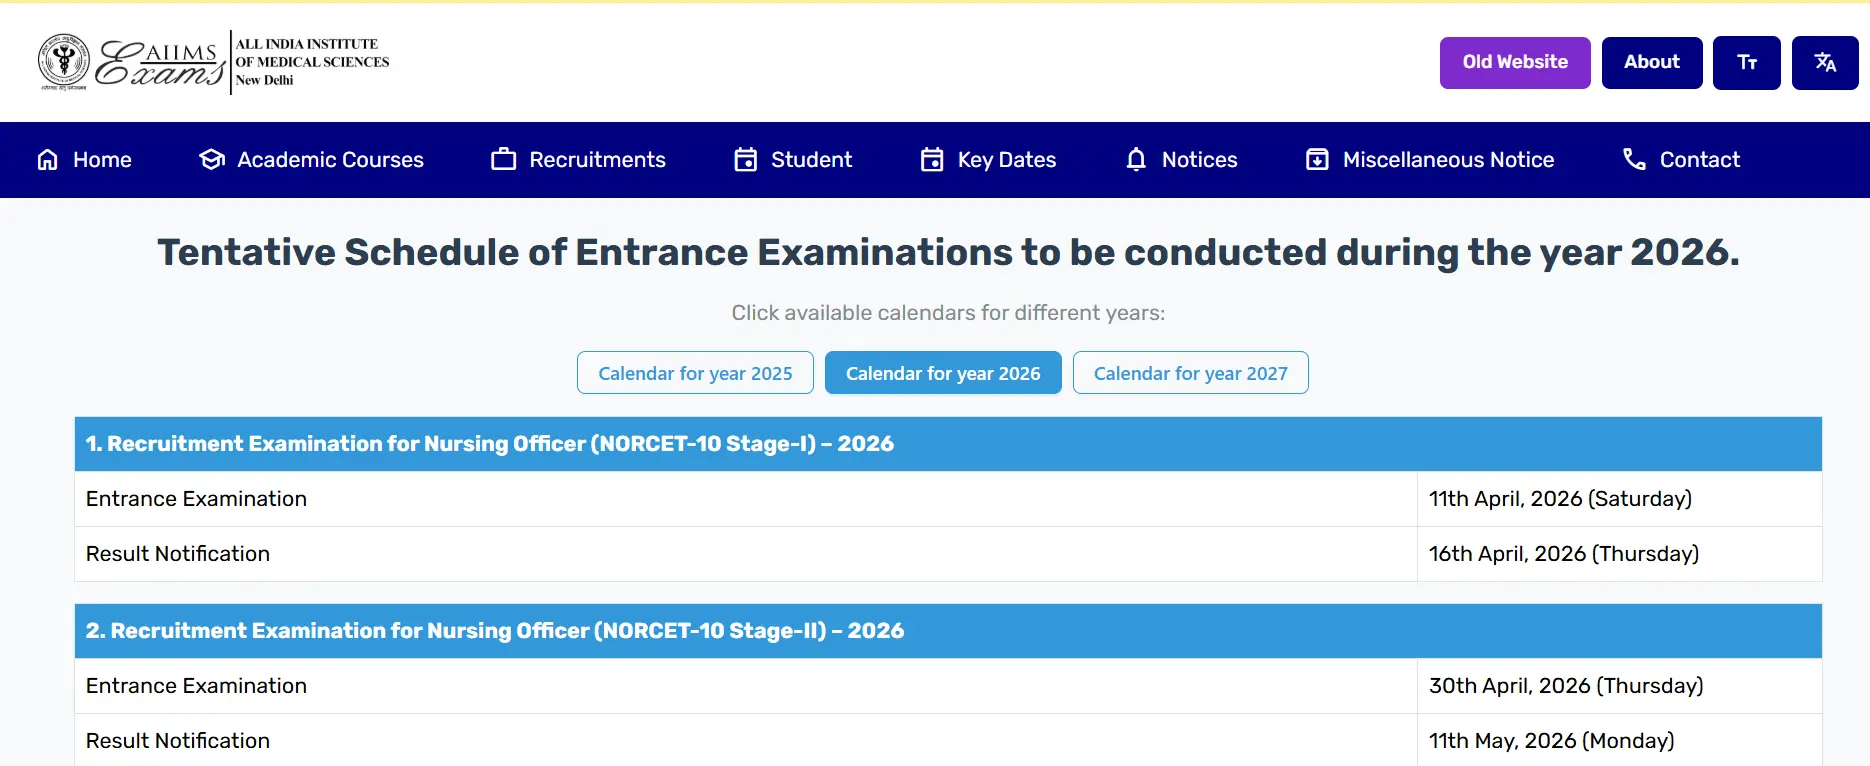The height and width of the screenshot is (766, 1870).
Task: Click the Key Dates calendar icon
Action: tap(932, 160)
